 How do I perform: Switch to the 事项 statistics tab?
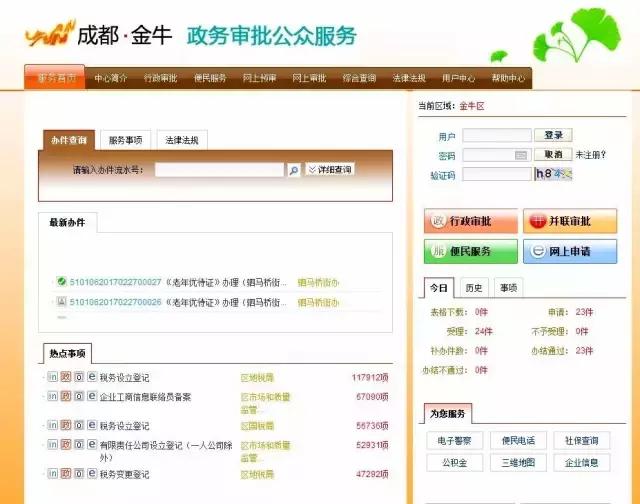click(509, 288)
